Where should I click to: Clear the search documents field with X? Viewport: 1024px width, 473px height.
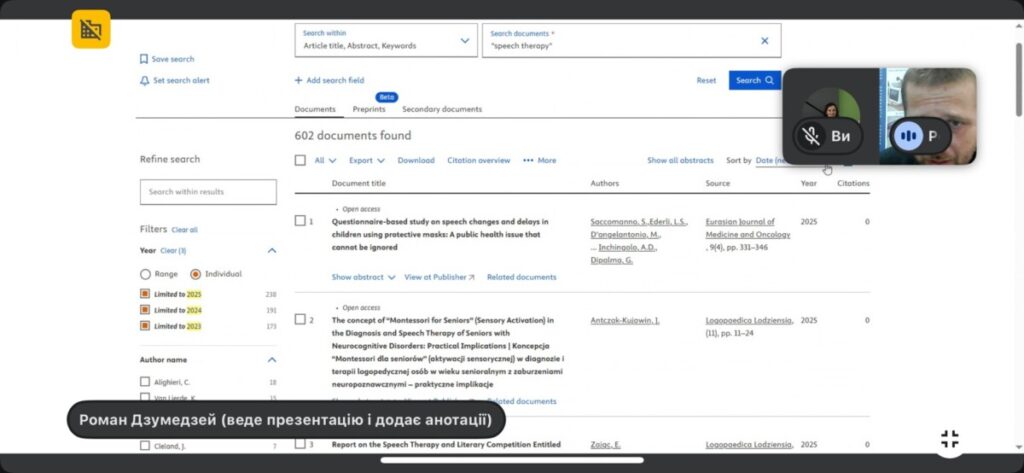765,41
